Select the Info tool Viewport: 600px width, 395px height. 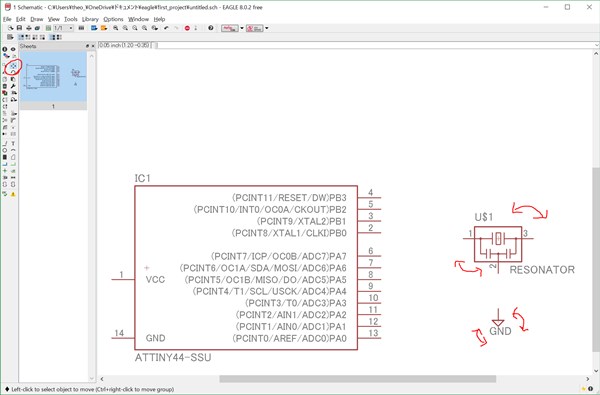pyautogui.click(x=5, y=49)
